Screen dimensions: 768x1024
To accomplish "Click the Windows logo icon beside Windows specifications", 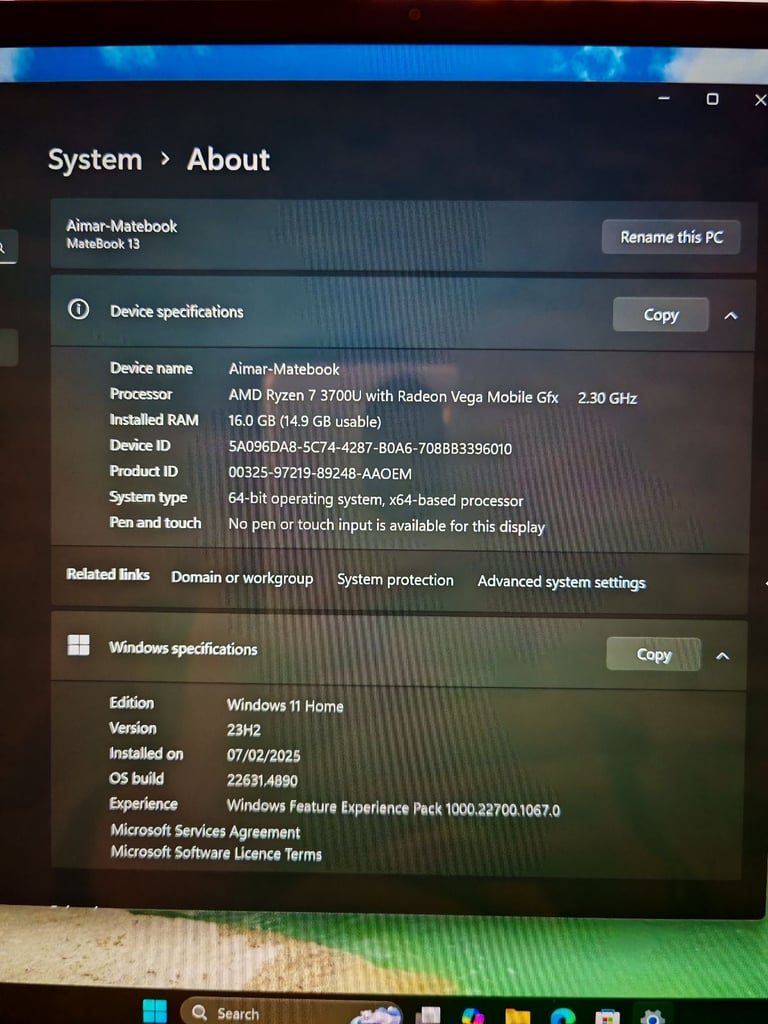I will click(78, 645).
